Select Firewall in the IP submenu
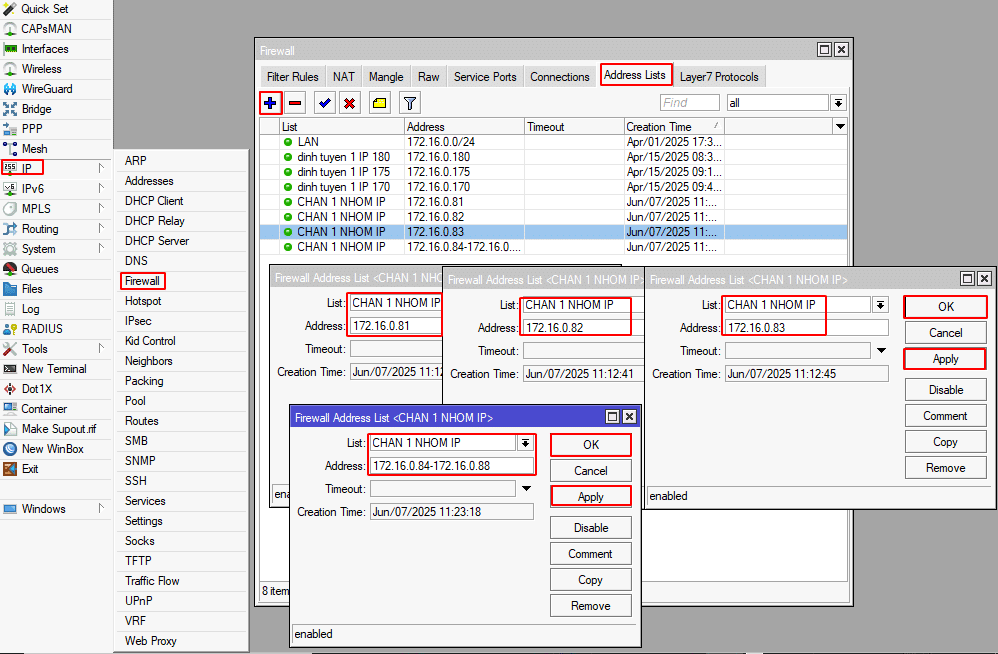This screenshot has width=998, height=654. coord(182,281)
